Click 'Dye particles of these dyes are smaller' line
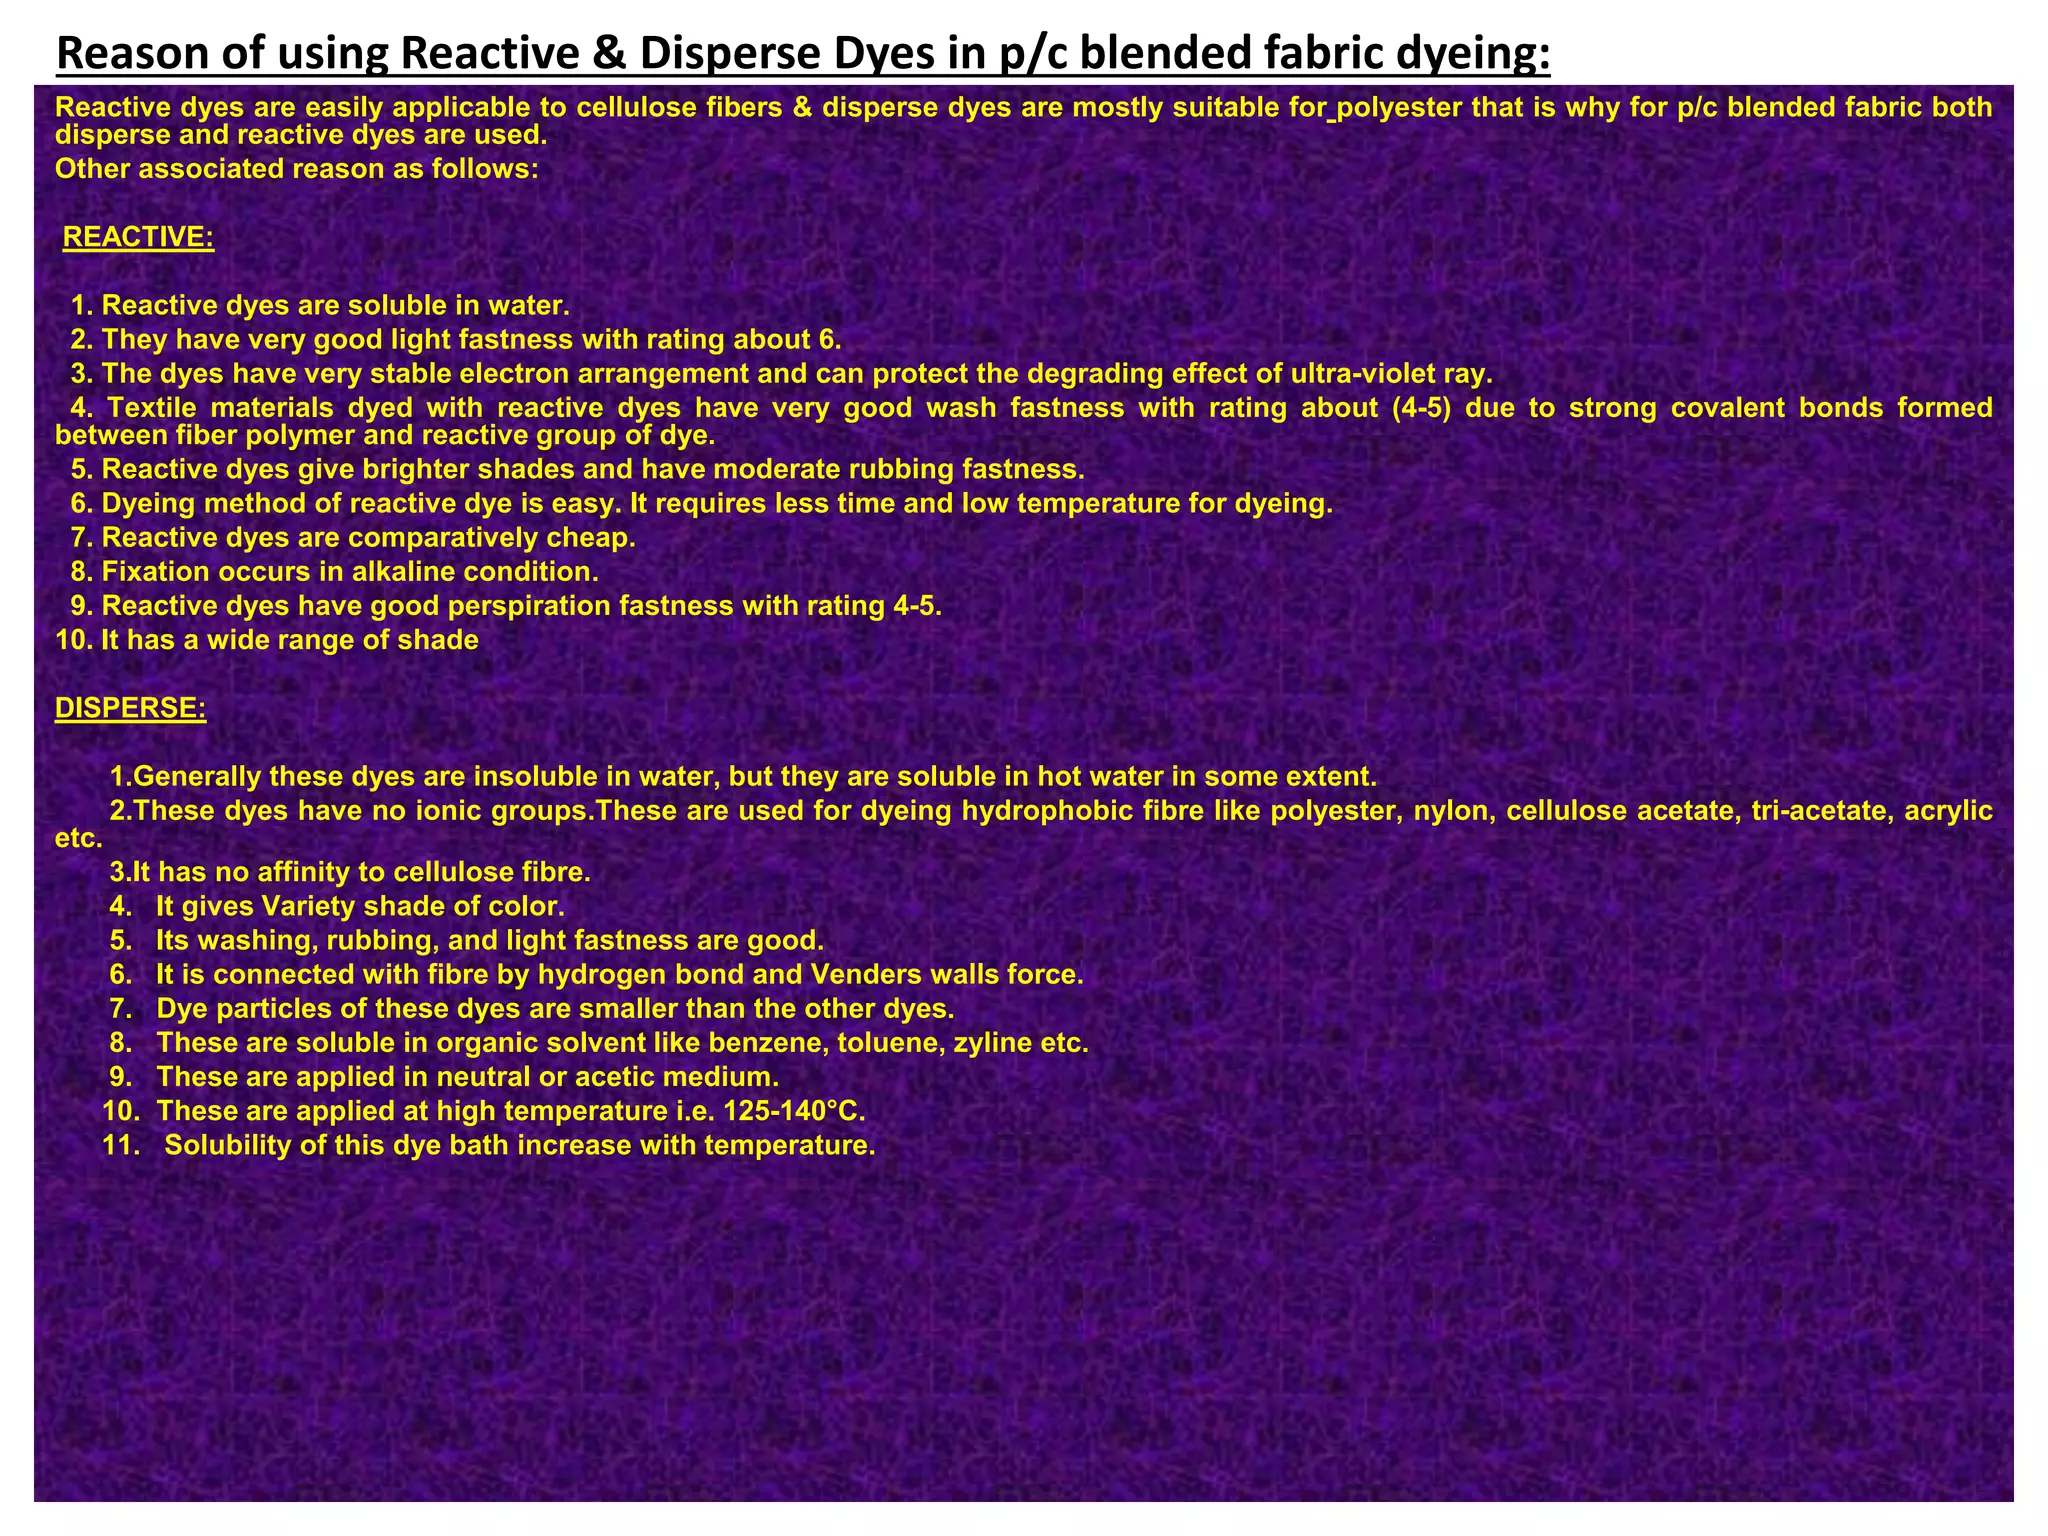The image size is (2048, 1536). click(533, 1008)
